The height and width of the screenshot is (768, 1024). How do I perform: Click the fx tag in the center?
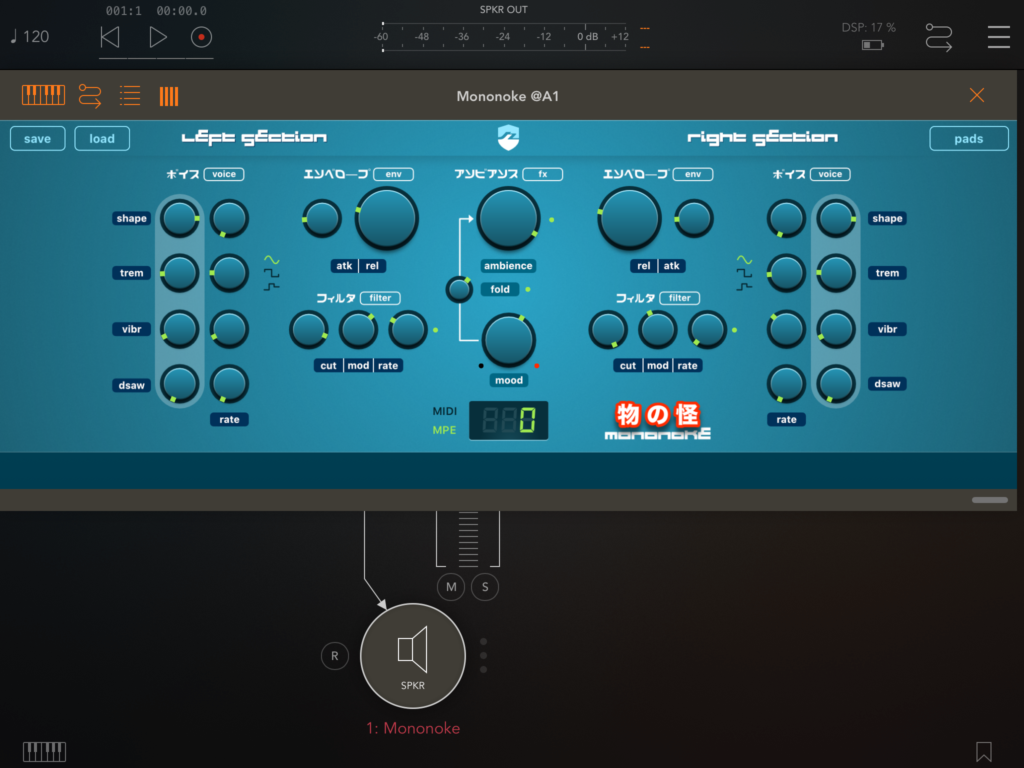(543, 174)
